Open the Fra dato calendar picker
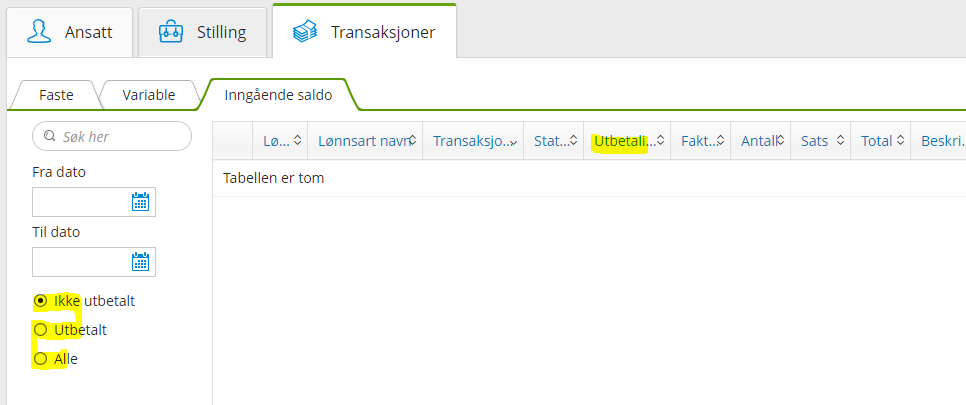Image resolution: width=966 pixels, height=405 pixels. pos(140,202)
